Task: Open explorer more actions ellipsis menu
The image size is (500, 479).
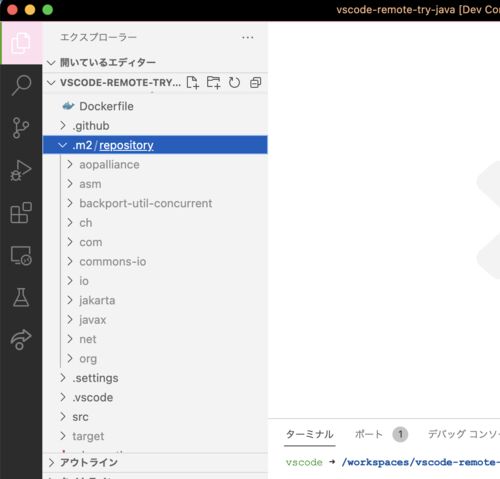Action: [x=248, y=37]
